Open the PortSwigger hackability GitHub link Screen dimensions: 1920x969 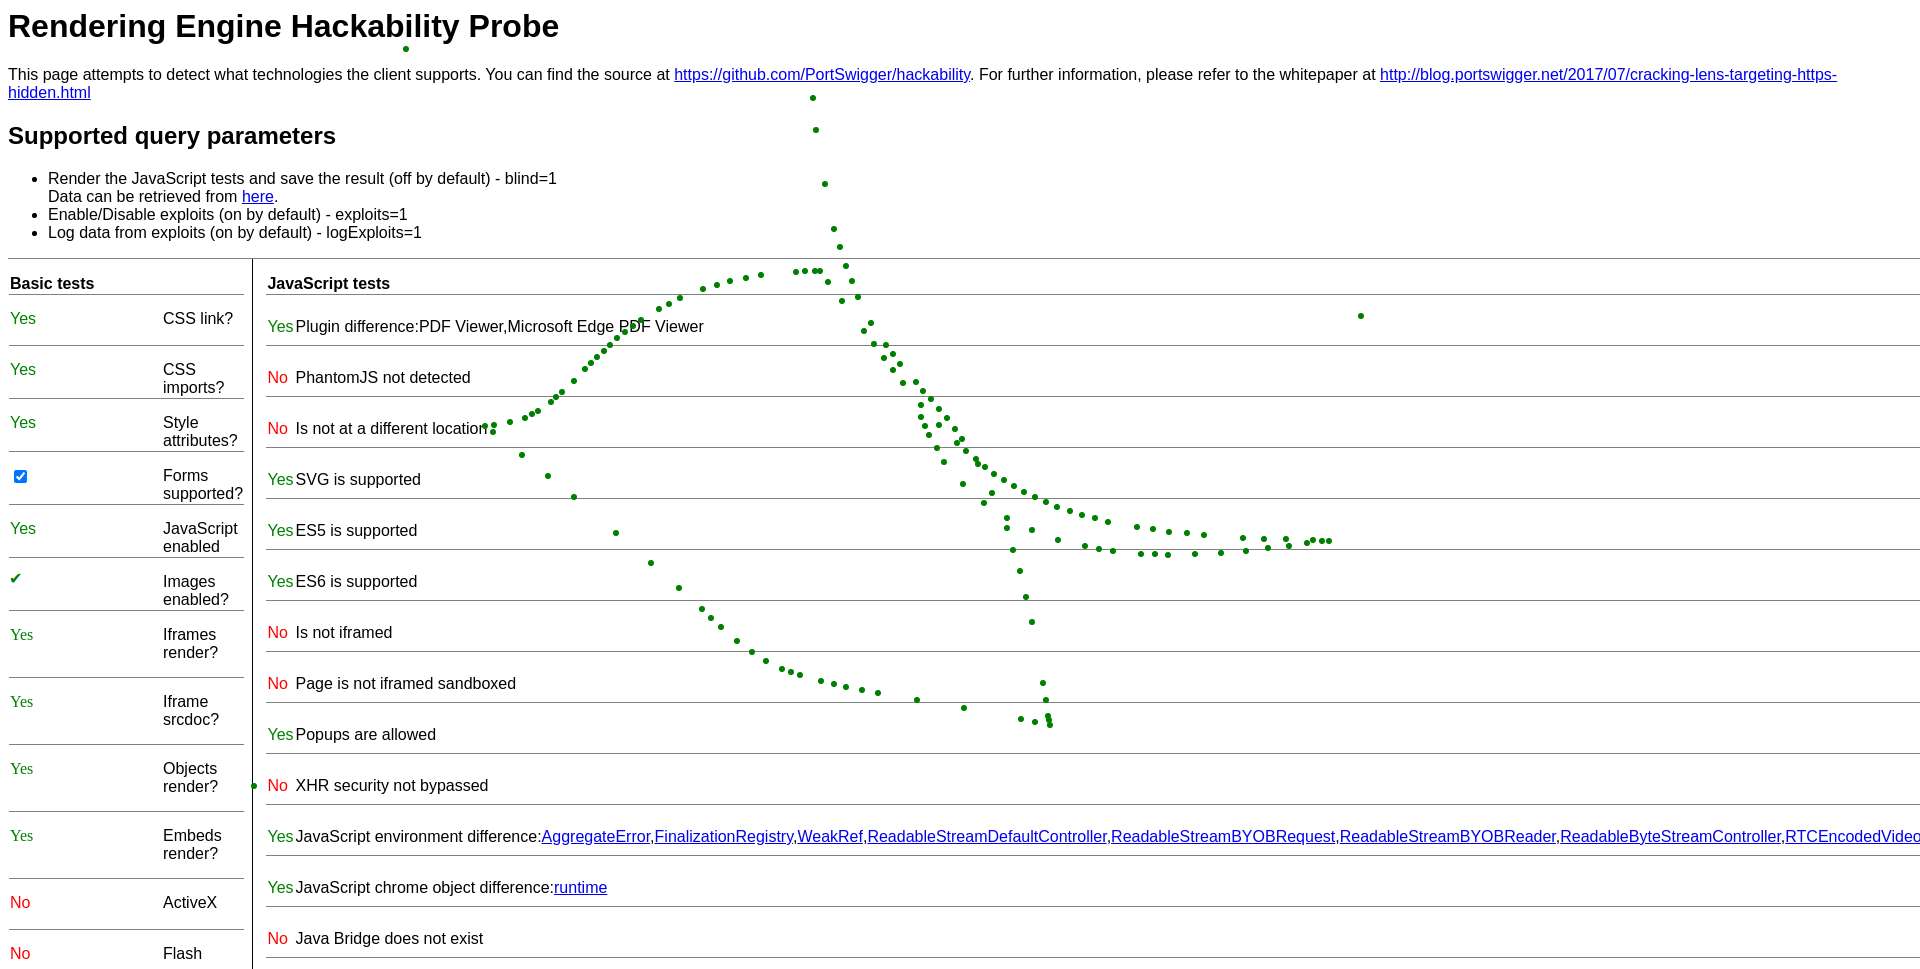(x=821, y=75)
